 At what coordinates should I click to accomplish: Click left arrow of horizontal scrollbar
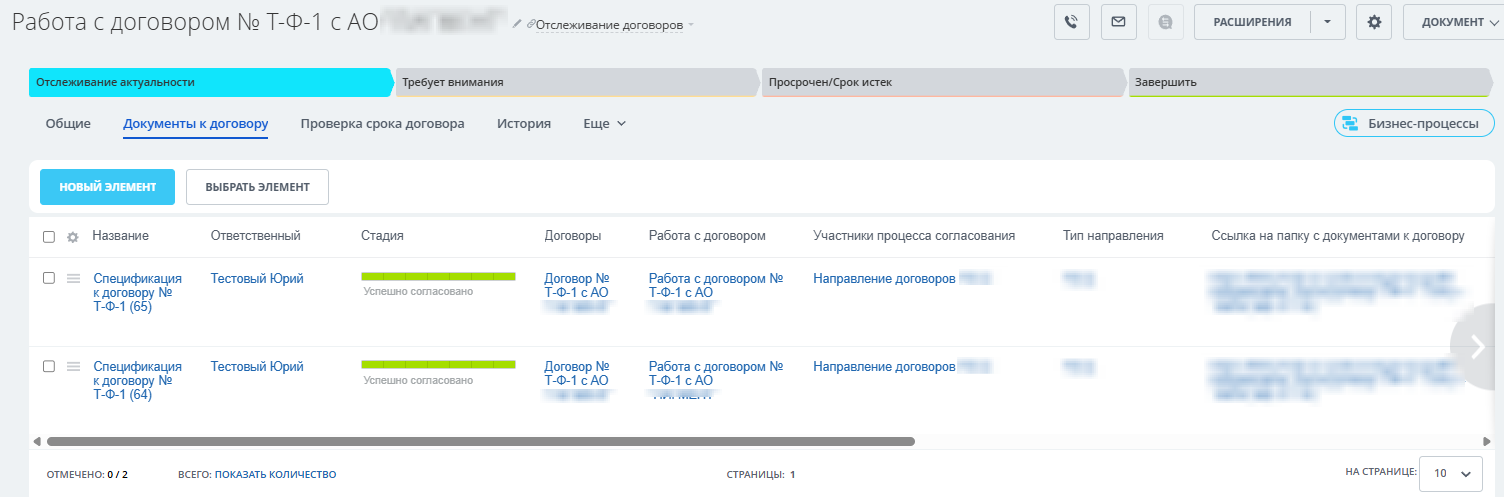pos(37,440)
